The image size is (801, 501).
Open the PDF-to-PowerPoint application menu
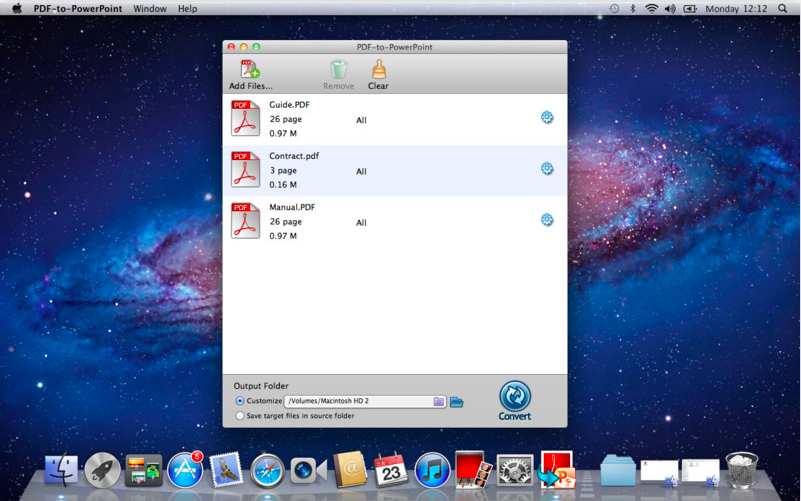coord(78,9)
